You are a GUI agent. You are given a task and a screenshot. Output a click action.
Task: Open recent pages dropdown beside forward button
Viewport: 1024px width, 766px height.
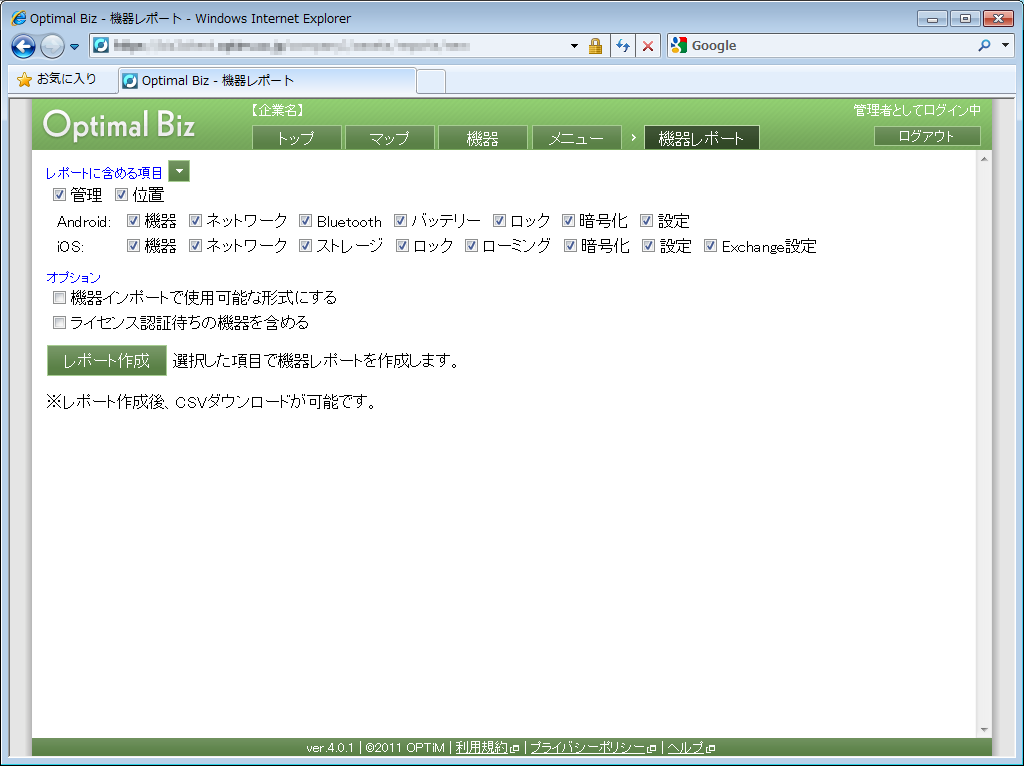click(x=74, y=46)
